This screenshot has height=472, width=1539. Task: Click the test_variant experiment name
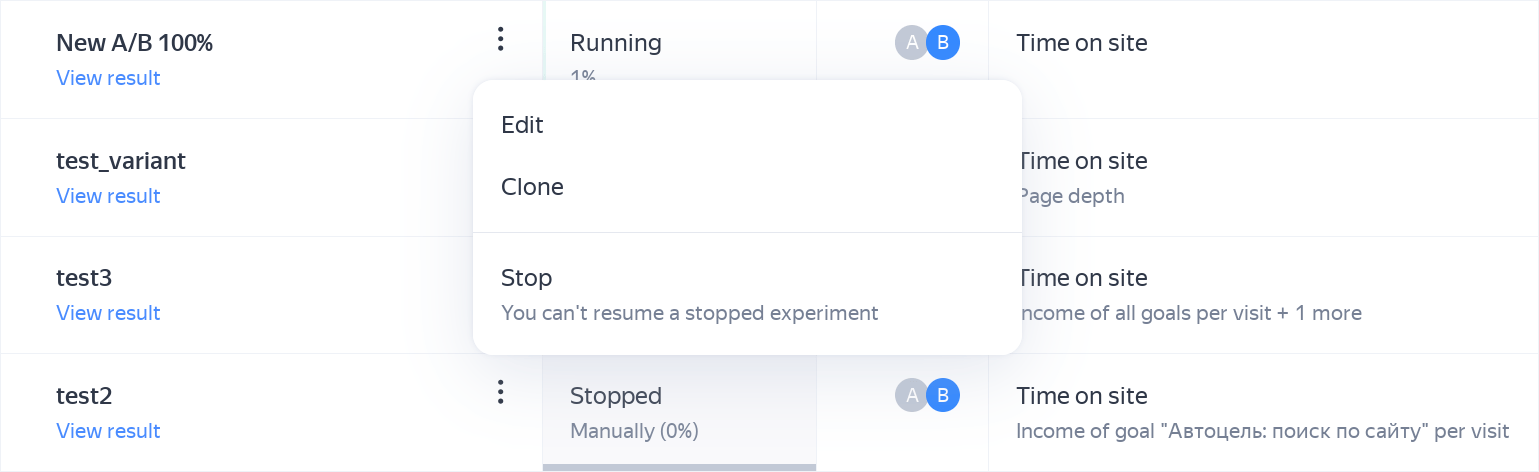tap(121, 161)
